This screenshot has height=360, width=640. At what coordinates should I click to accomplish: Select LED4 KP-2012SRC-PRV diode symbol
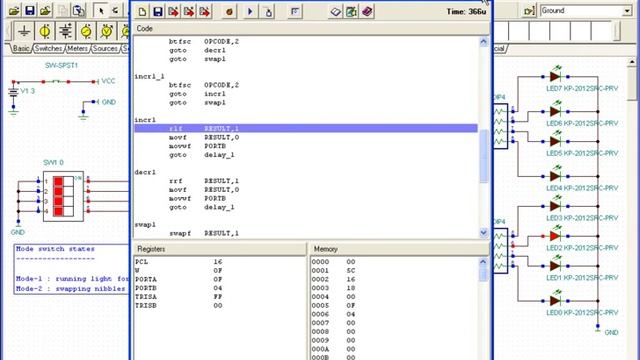[x=555, y=176]
